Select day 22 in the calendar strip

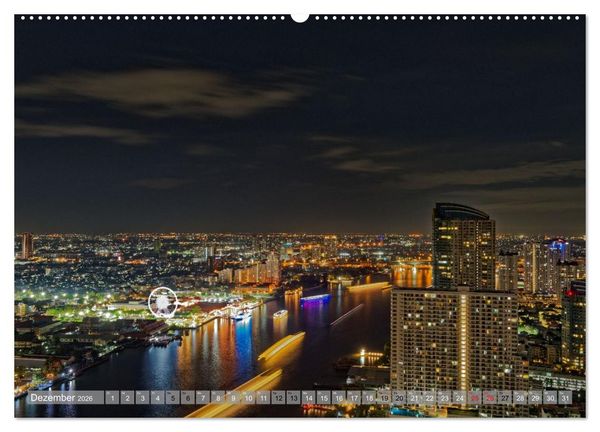click(429, 398)
